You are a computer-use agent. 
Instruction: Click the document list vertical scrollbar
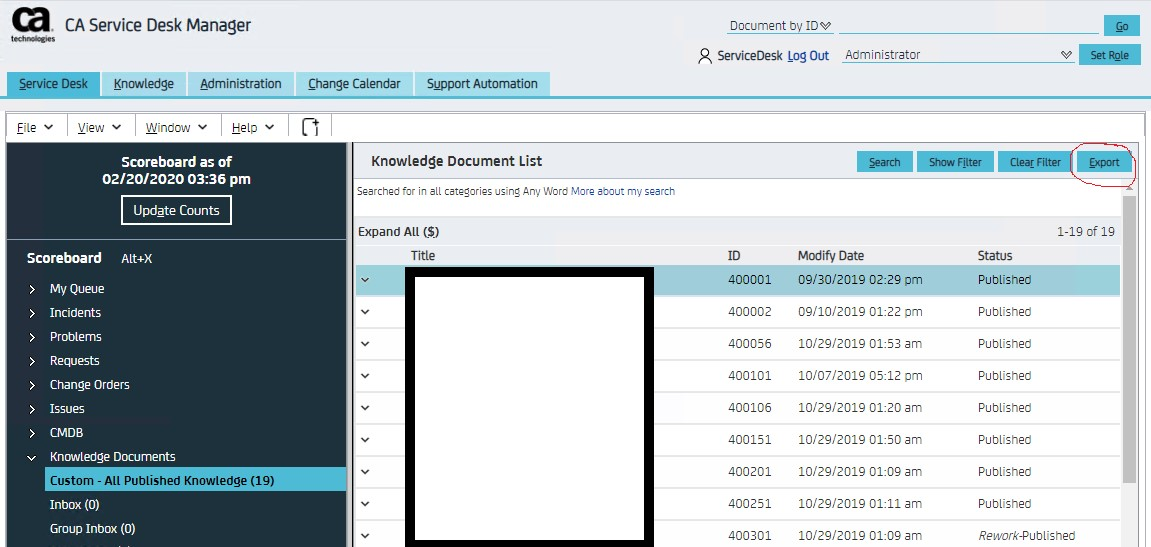[x=1129, y=340]
